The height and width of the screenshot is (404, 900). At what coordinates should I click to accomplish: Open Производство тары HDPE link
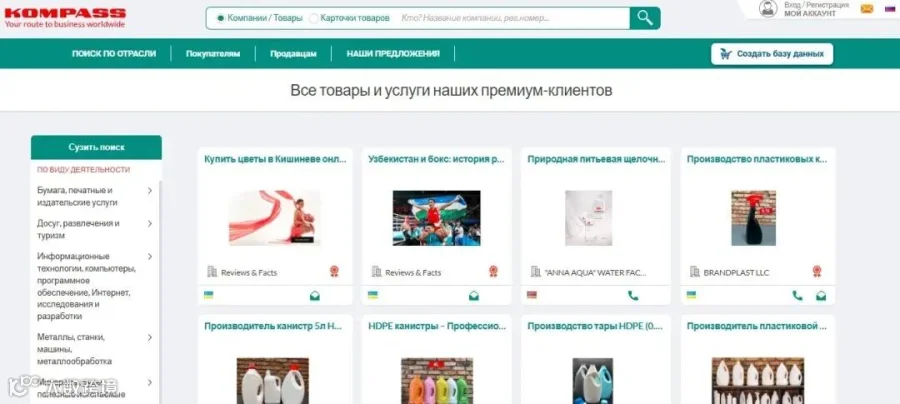[x=595, y=326]
